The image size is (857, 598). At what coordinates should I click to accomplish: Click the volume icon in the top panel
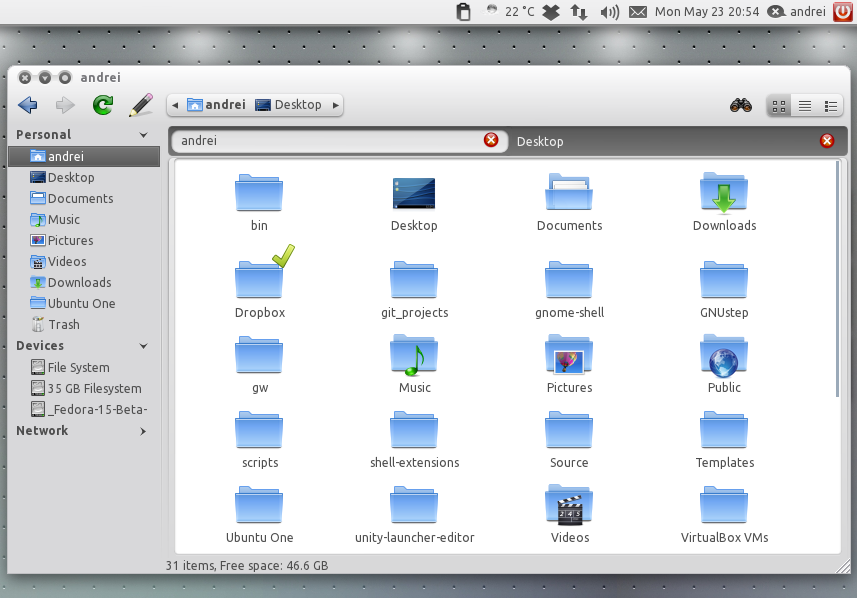[x=609, y=12]
